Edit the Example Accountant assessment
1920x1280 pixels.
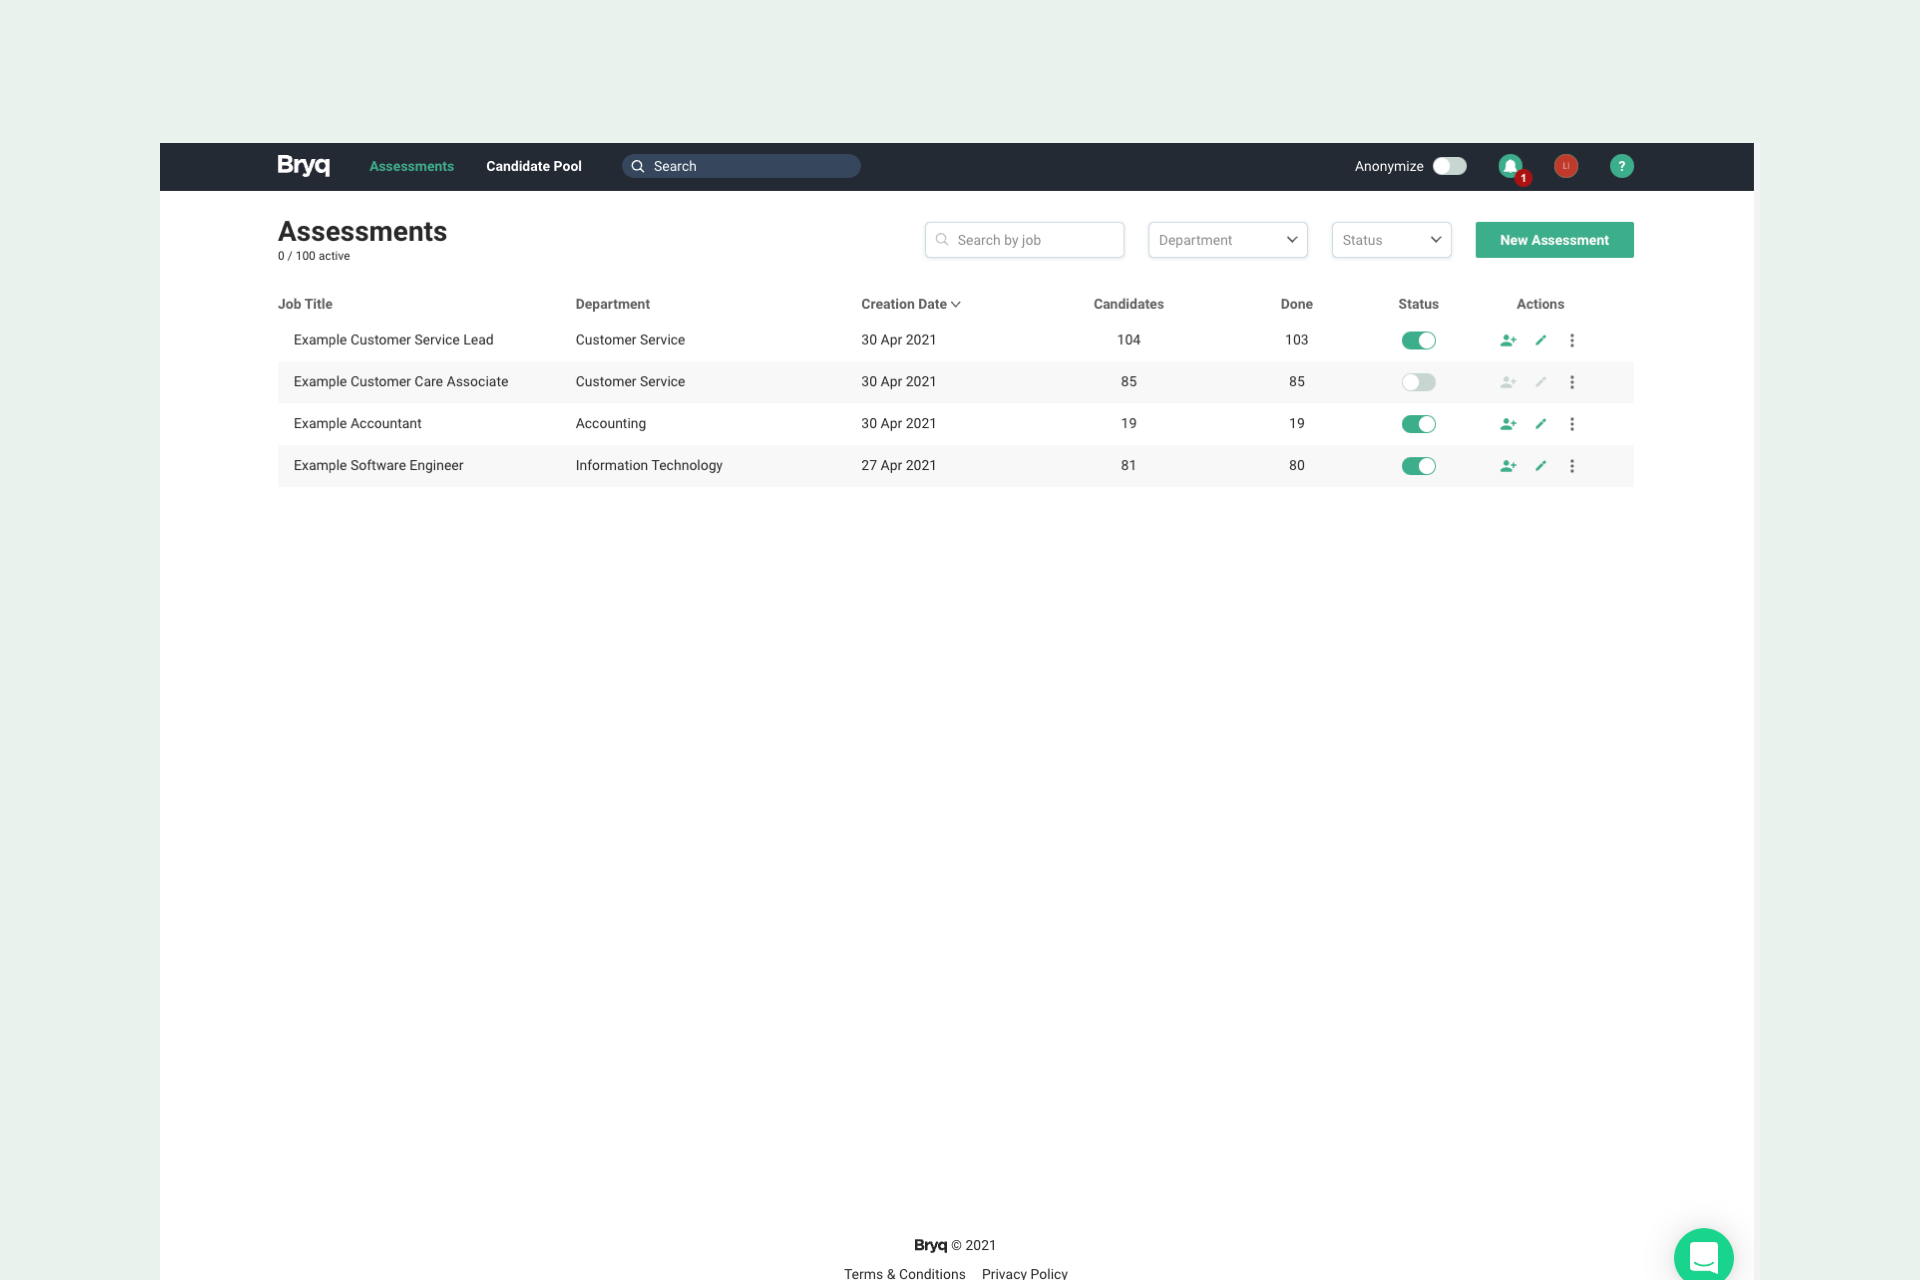tap(1541, 424)
